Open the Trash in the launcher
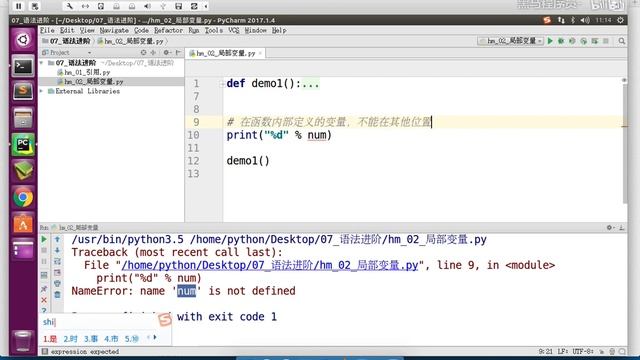This screenshot has width=640, height=360. [23, 341]
